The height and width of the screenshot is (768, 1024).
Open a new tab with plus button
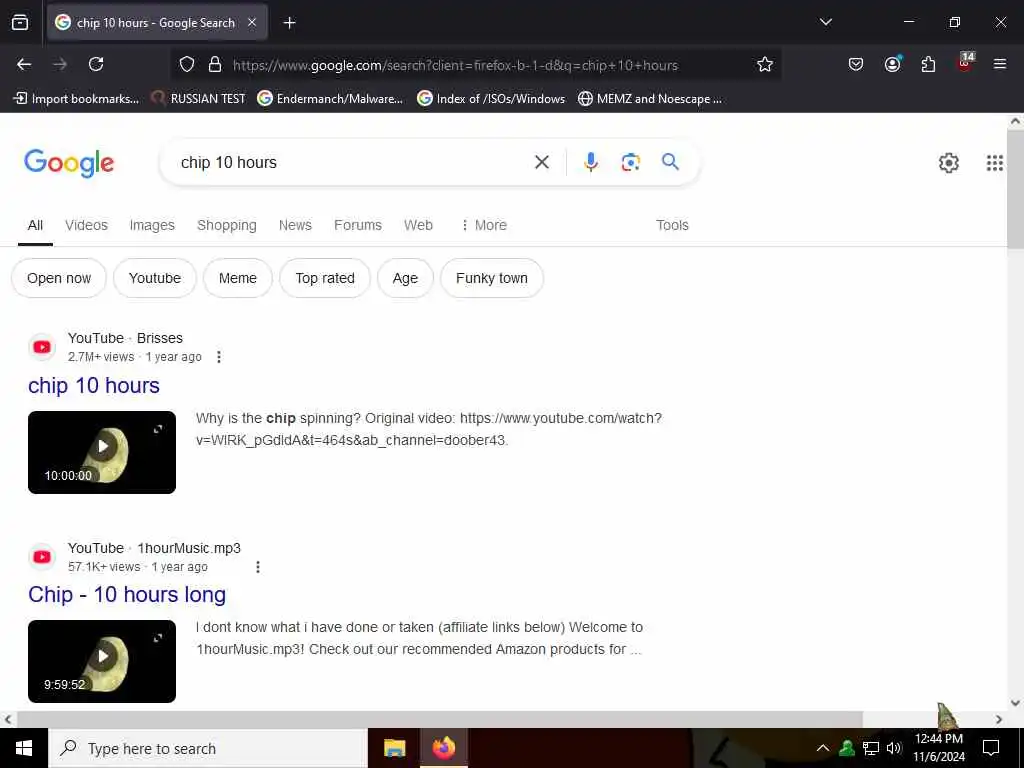point(289,23)
